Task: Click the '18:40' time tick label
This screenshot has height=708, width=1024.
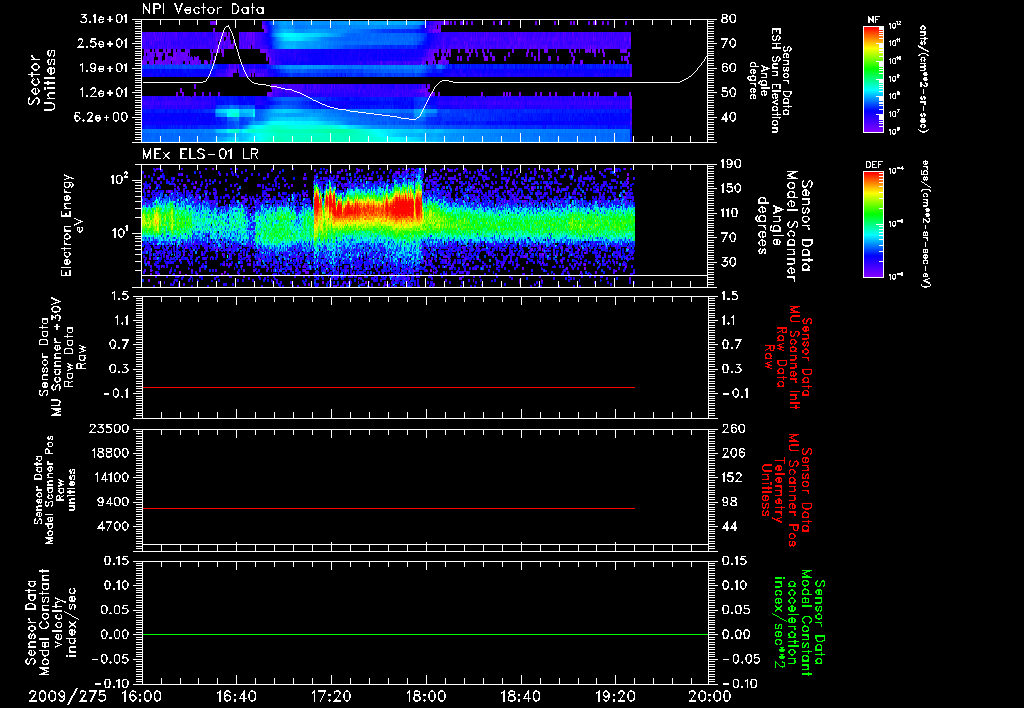Action: click(x=520, y=696)
